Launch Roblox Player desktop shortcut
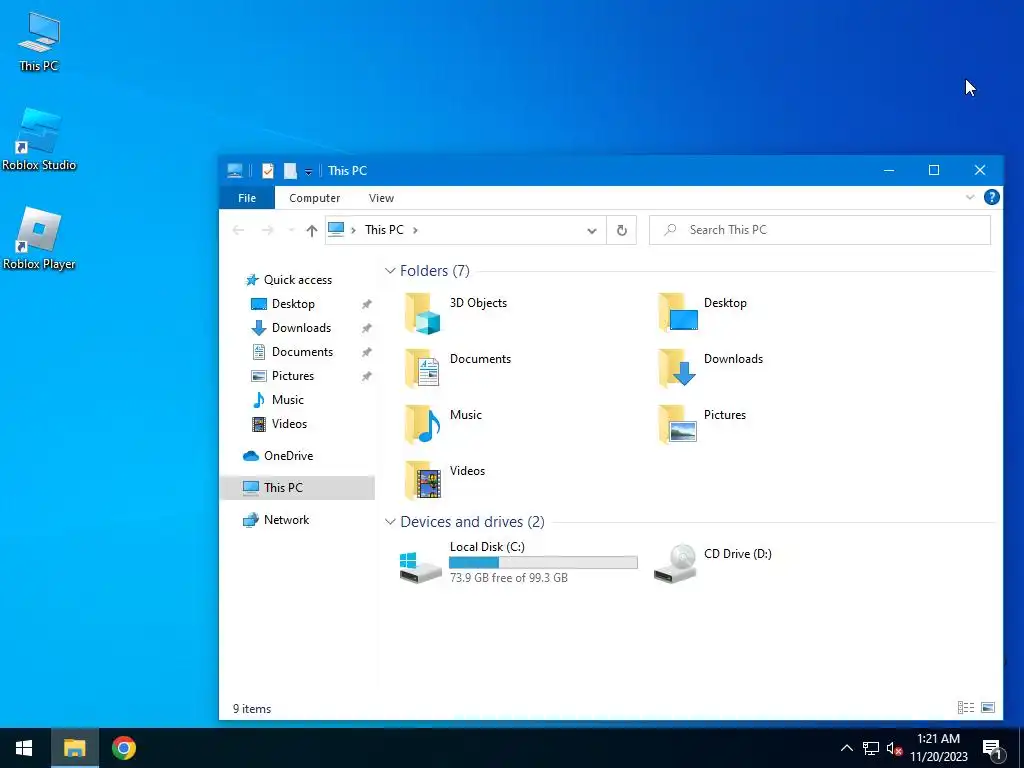 click(x=39, y=238)
